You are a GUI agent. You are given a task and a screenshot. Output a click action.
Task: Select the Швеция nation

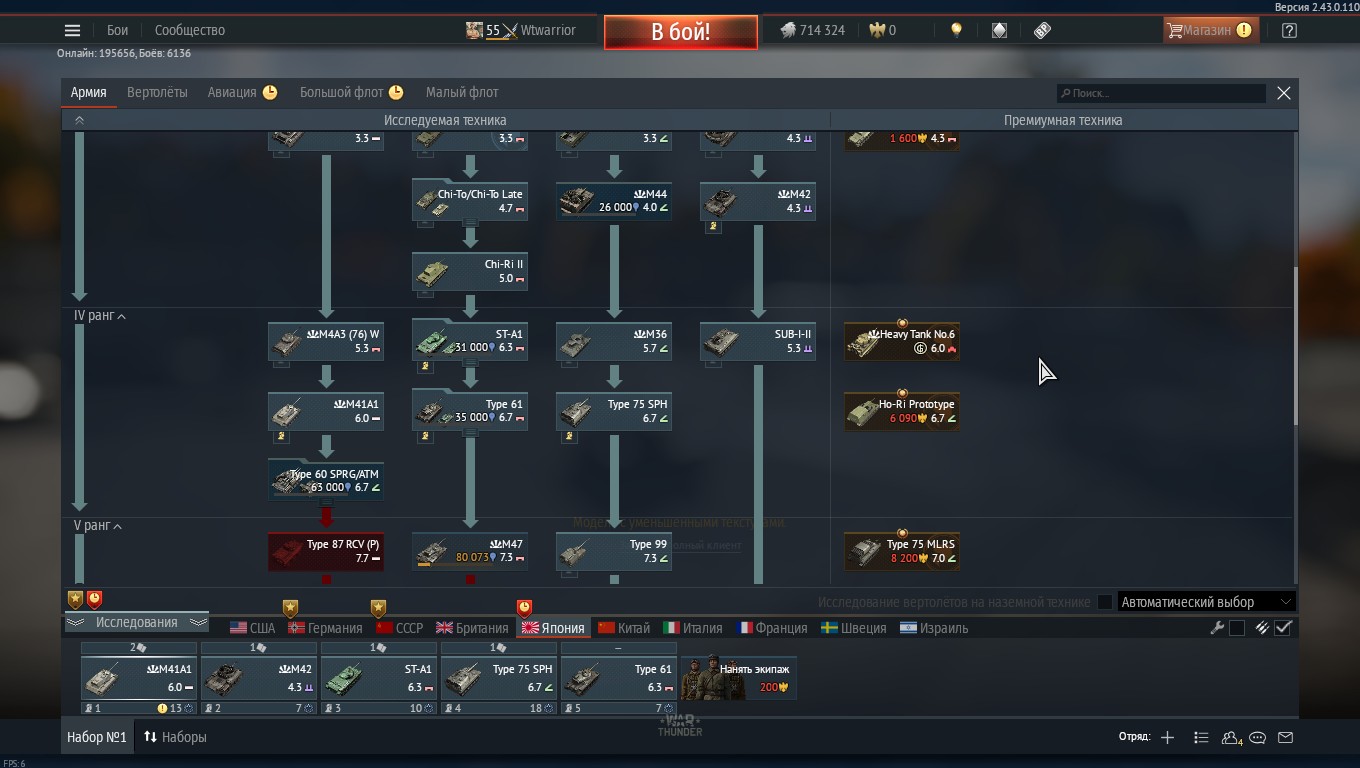[x=853, y=628]
